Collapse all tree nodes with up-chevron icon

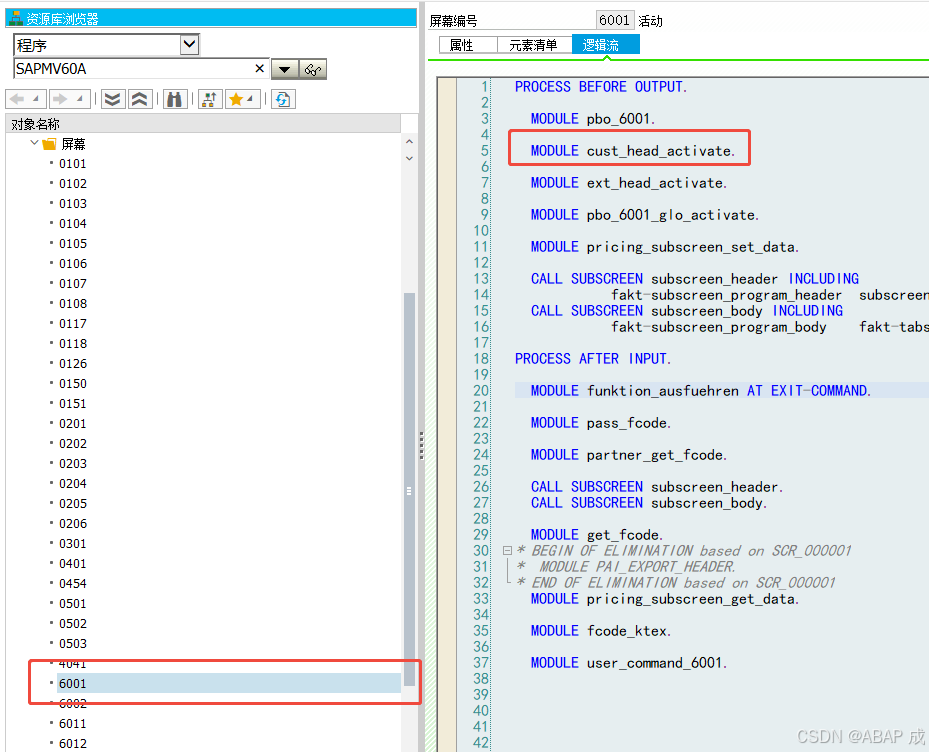[x=139, y=99]
